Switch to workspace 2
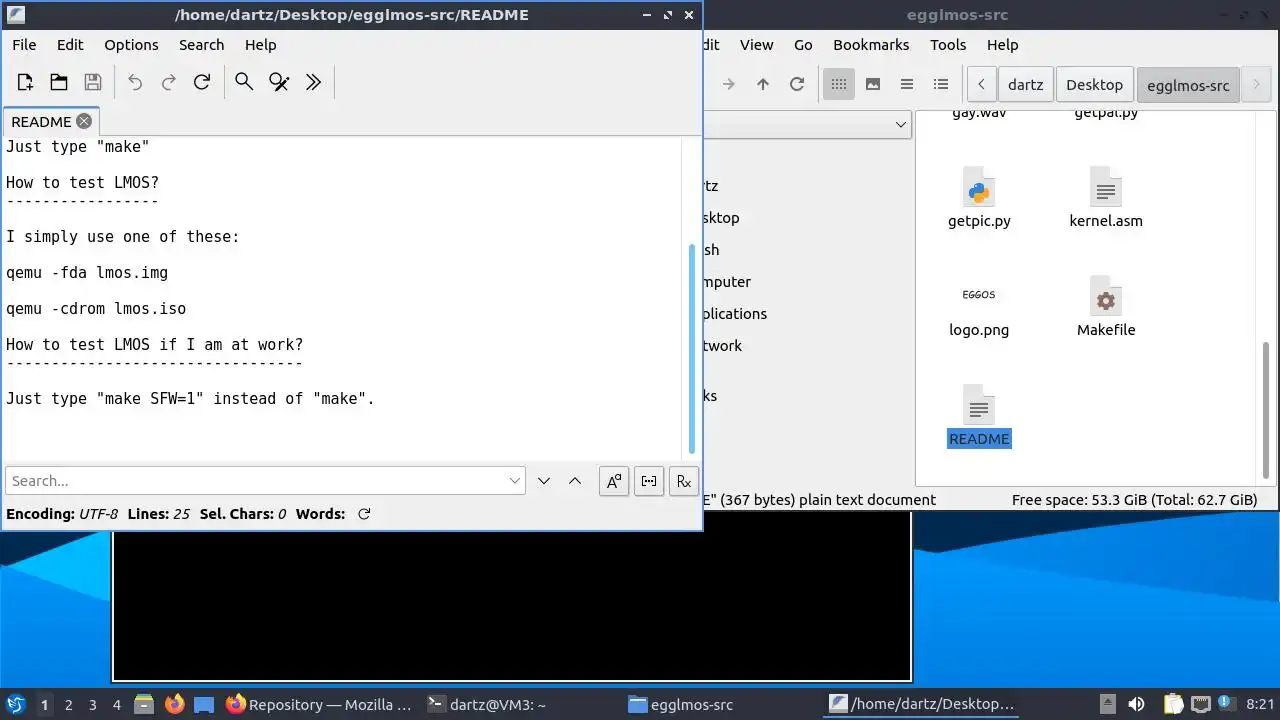The width and height of the screenshot is (1280, 720). pos(68,705)
